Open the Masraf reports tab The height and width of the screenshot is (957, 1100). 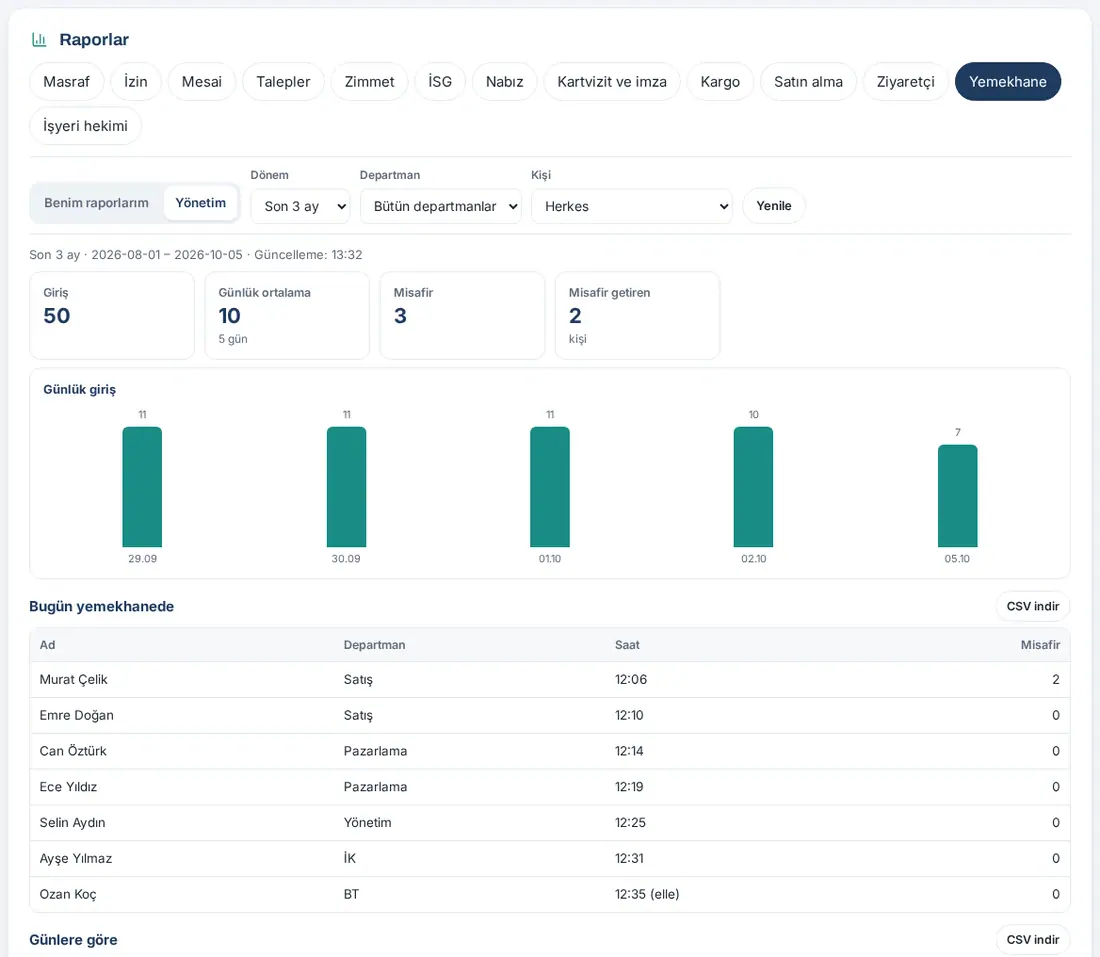tap(67, 81)
